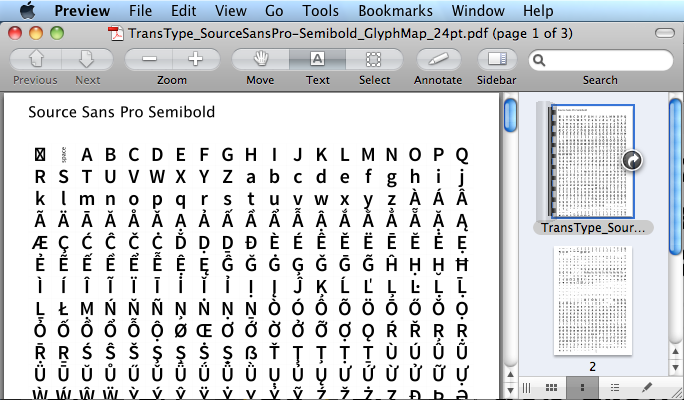Switch sidebar to contact sheet grid view
Viewport: 684px width, 400px height.
pos(551,387)
